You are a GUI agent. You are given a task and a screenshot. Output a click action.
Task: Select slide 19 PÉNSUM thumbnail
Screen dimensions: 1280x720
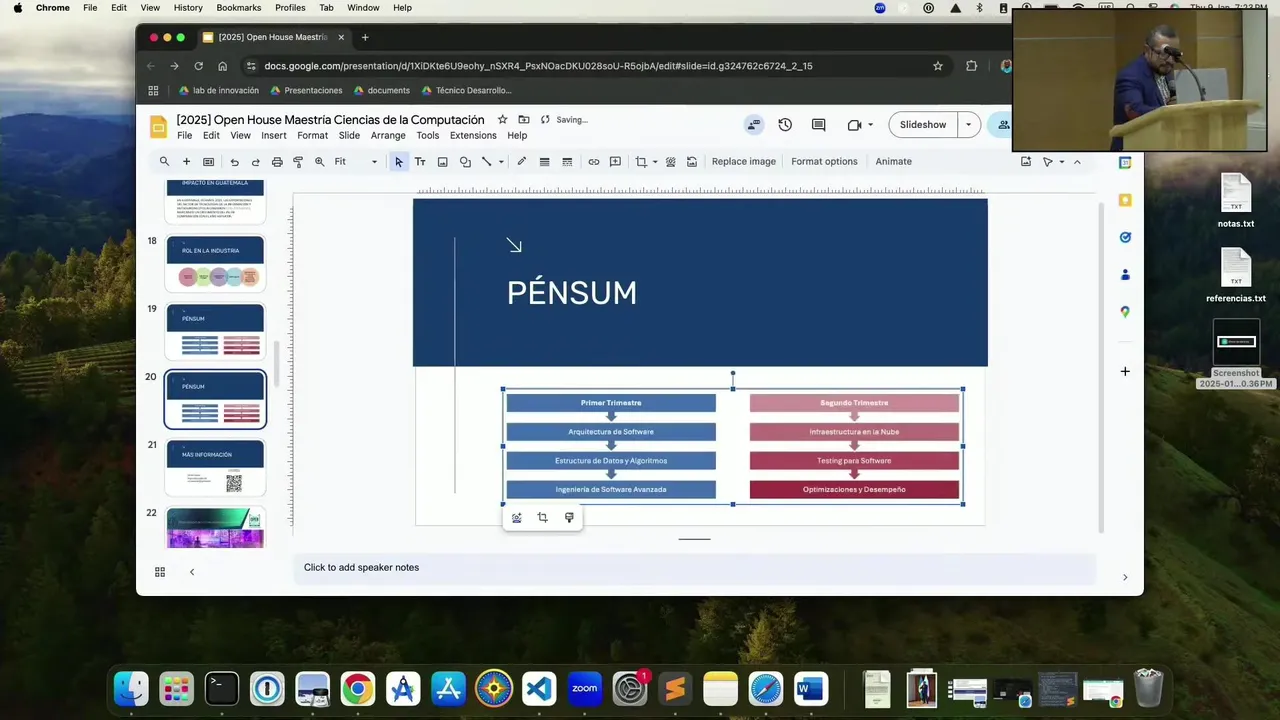coord(215,331)
